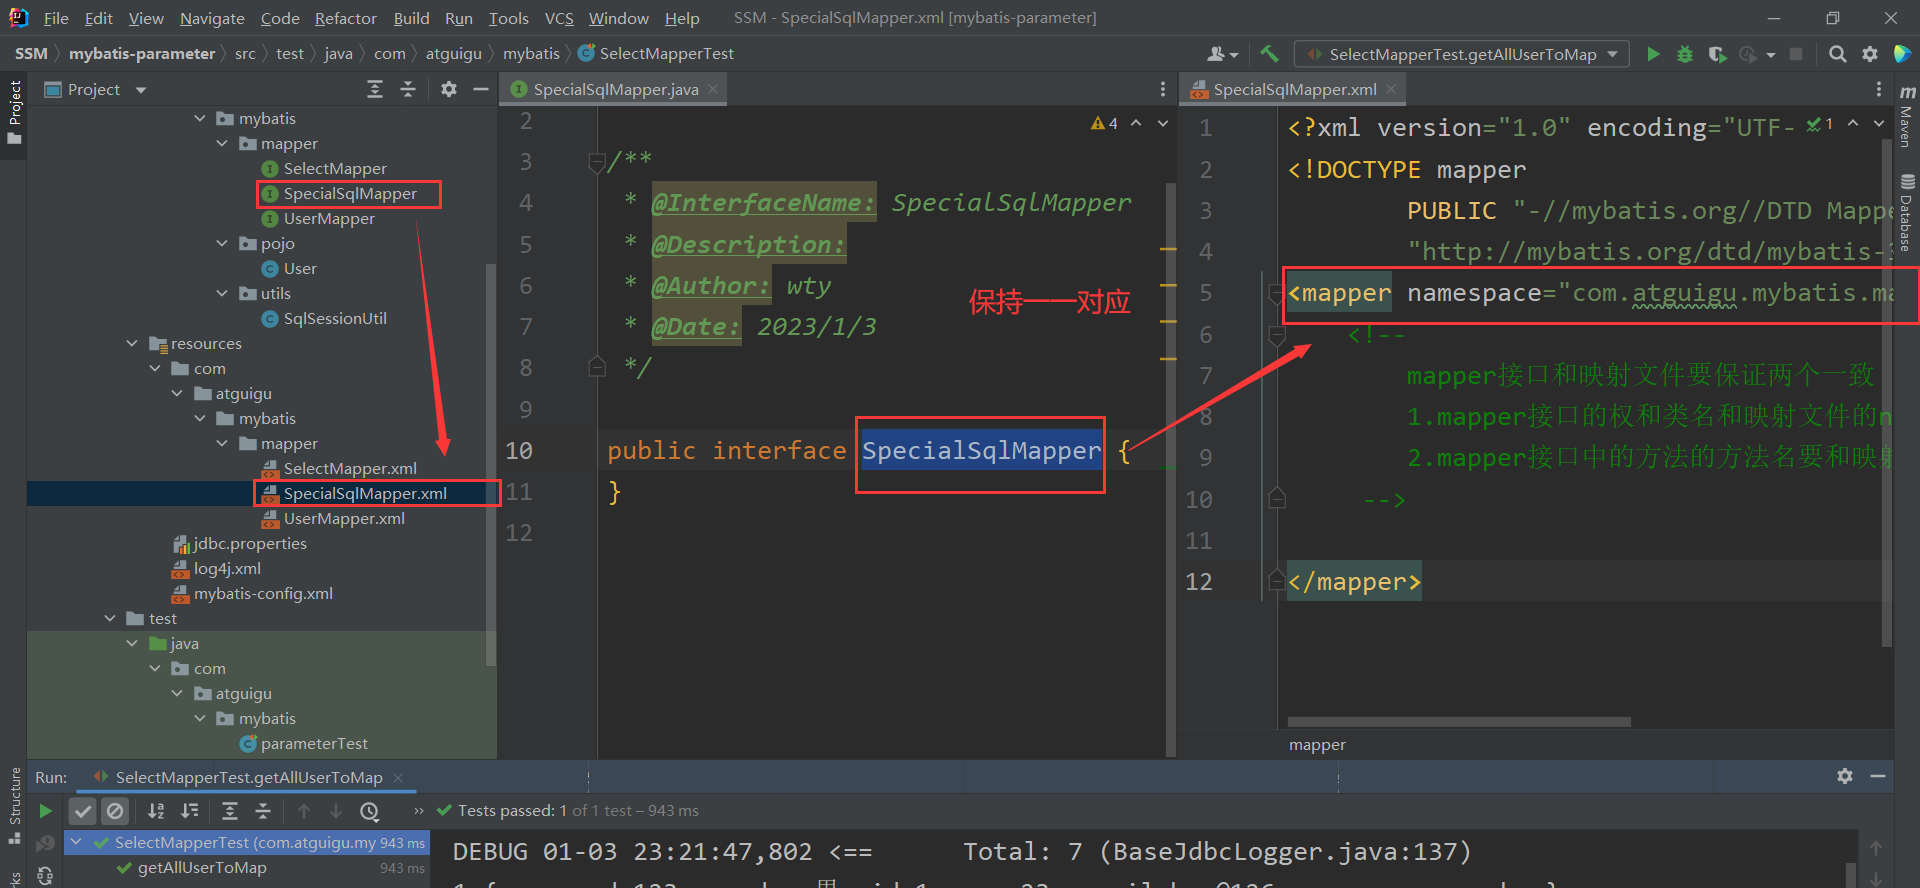Collapse the pojo folder
The image size is (1920, 888).
click(x=222, y=243)
